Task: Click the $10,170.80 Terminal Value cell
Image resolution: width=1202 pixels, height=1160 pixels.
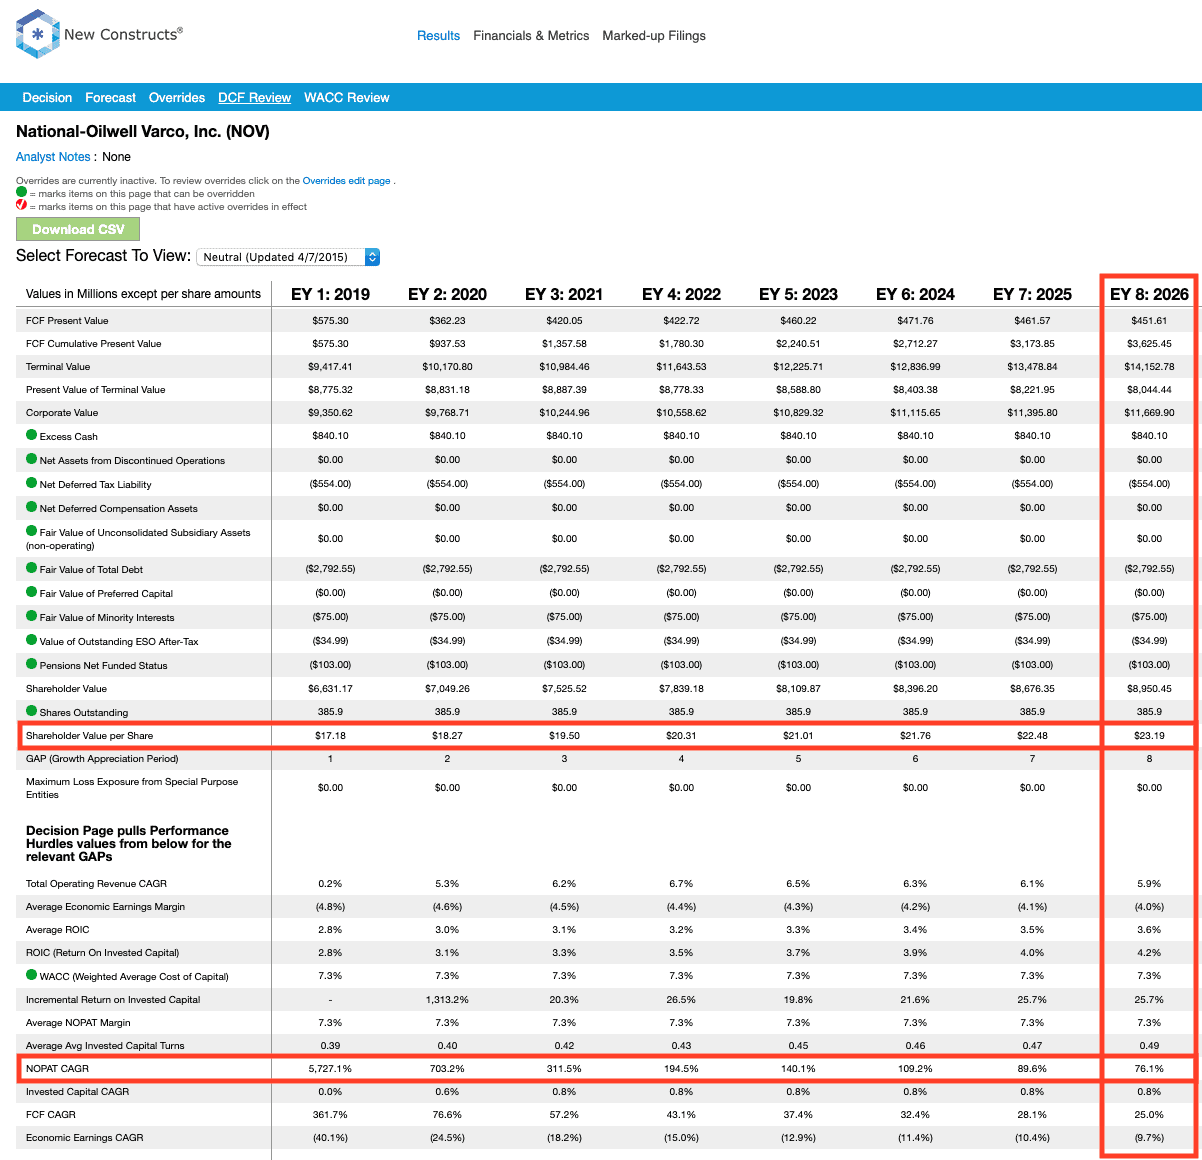Action: tap(447, 367)
